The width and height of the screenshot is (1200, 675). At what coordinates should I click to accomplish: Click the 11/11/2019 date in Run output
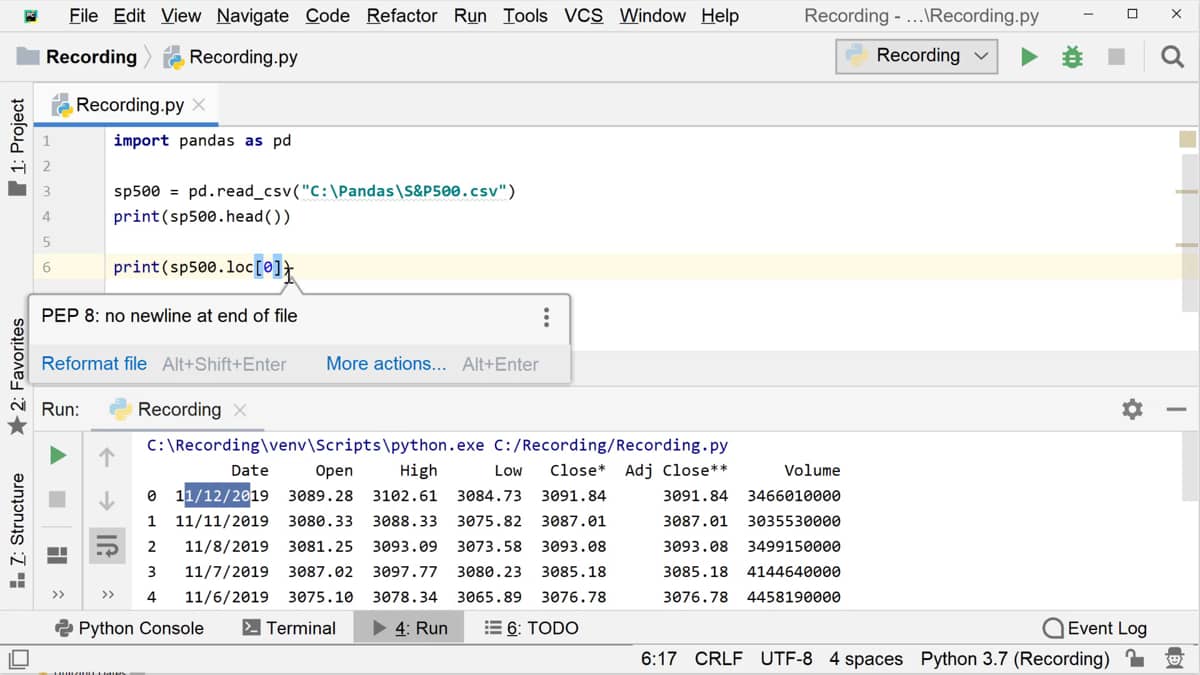(x=221, y=521)
